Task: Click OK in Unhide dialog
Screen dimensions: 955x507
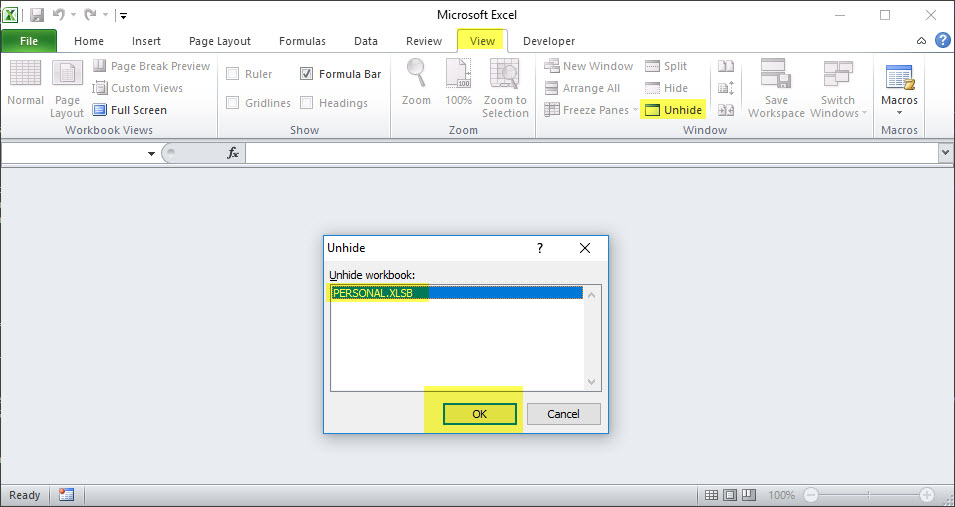Action: (479, 414)
